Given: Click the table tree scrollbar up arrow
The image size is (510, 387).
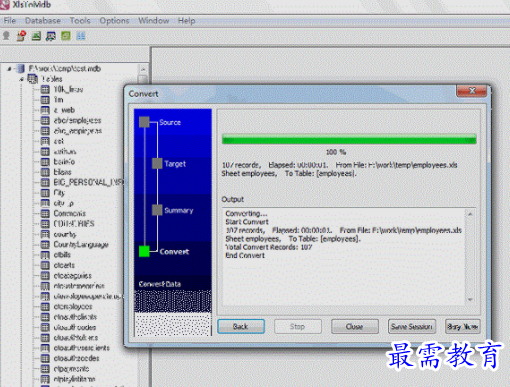Looking at the screenshot, I should point(143,69).
